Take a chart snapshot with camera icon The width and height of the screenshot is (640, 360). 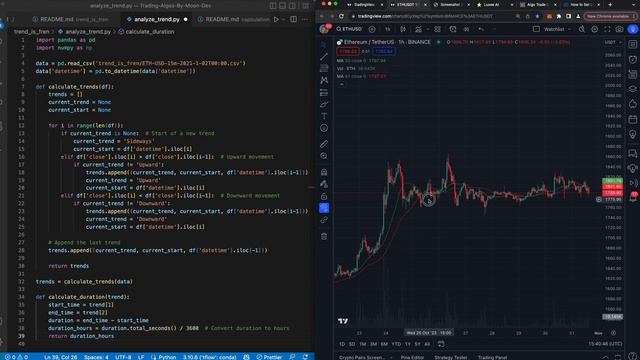click(x=619, y=29)
